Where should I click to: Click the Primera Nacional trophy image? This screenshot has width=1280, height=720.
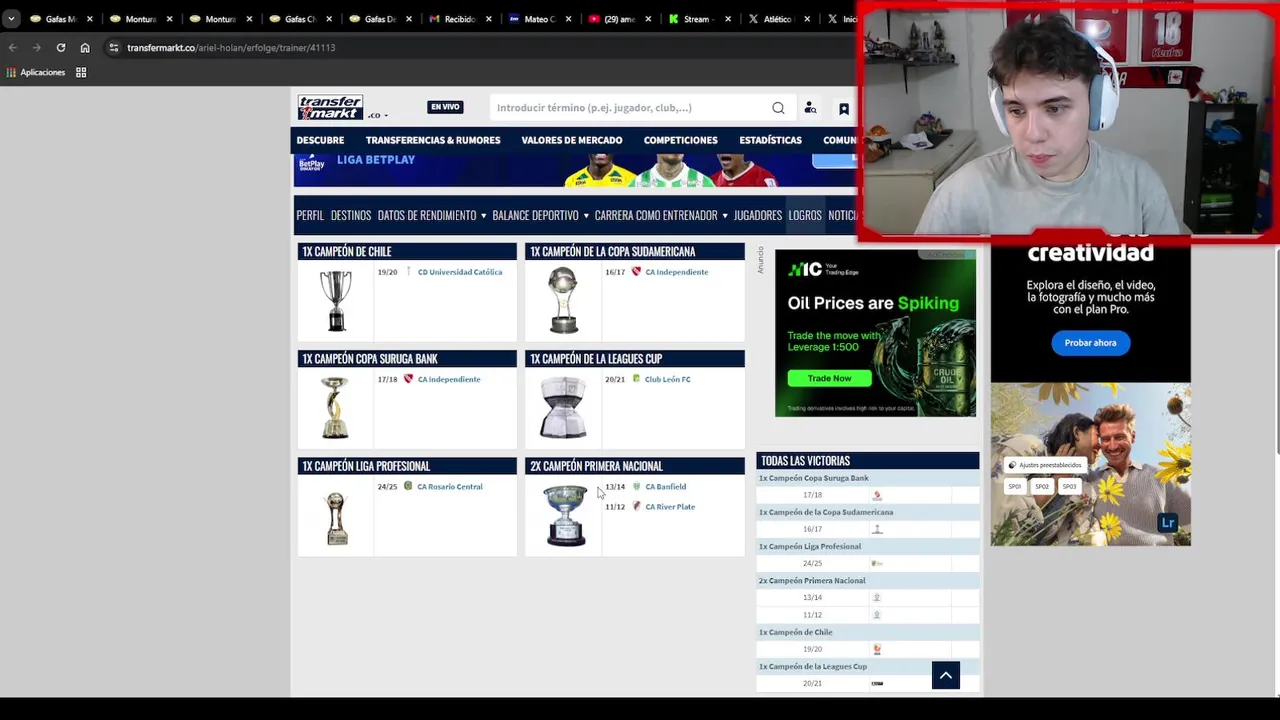565,516
